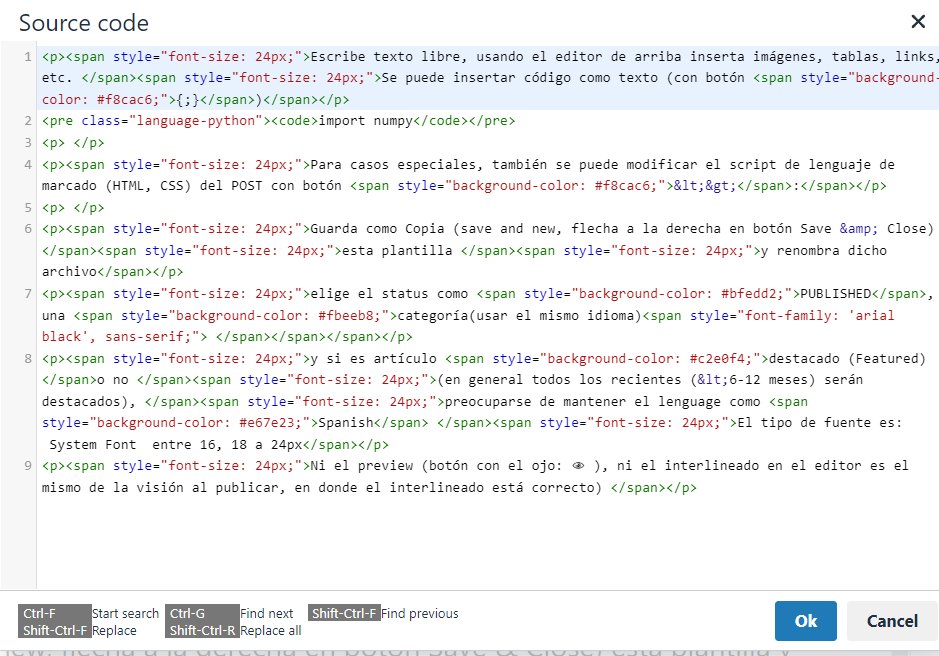
Task: Click the eye symbol in line 9
Action: (578, 466)
